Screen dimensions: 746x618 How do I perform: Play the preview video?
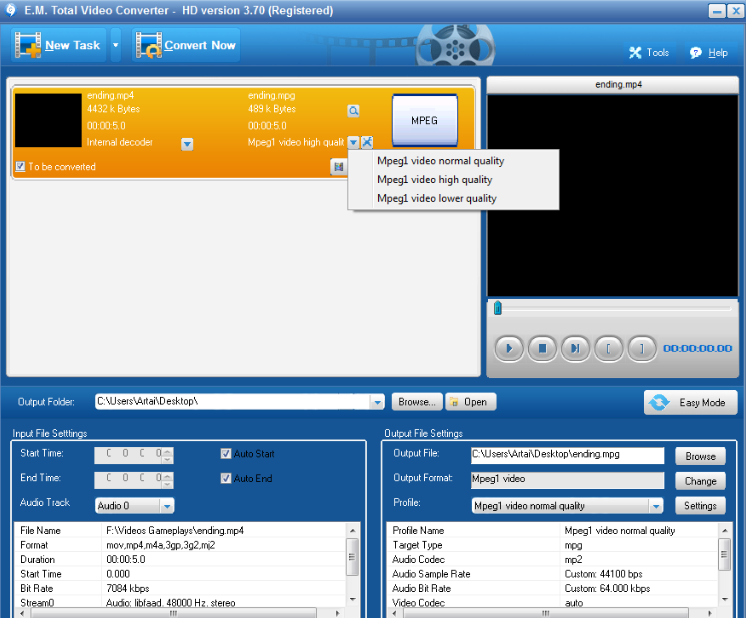click(x=509, y=348)
